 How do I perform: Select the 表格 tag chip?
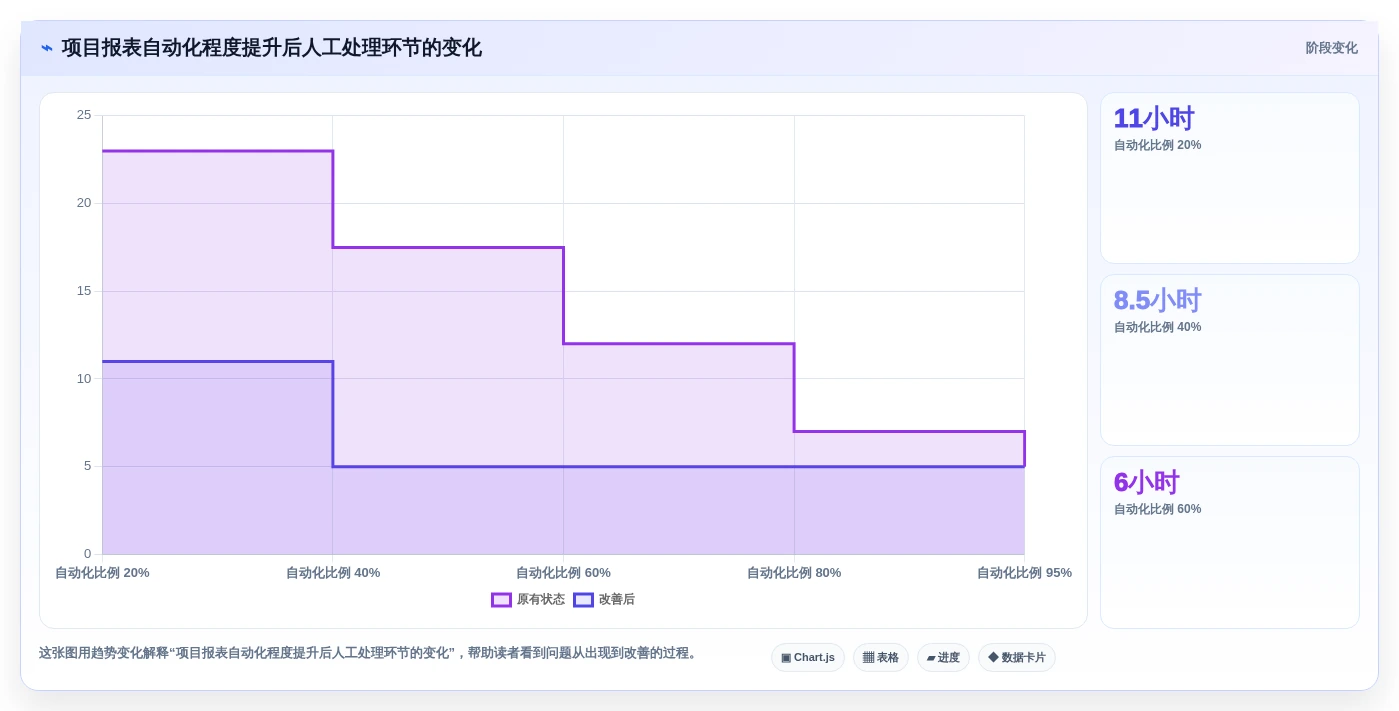[x=881, y=658]
